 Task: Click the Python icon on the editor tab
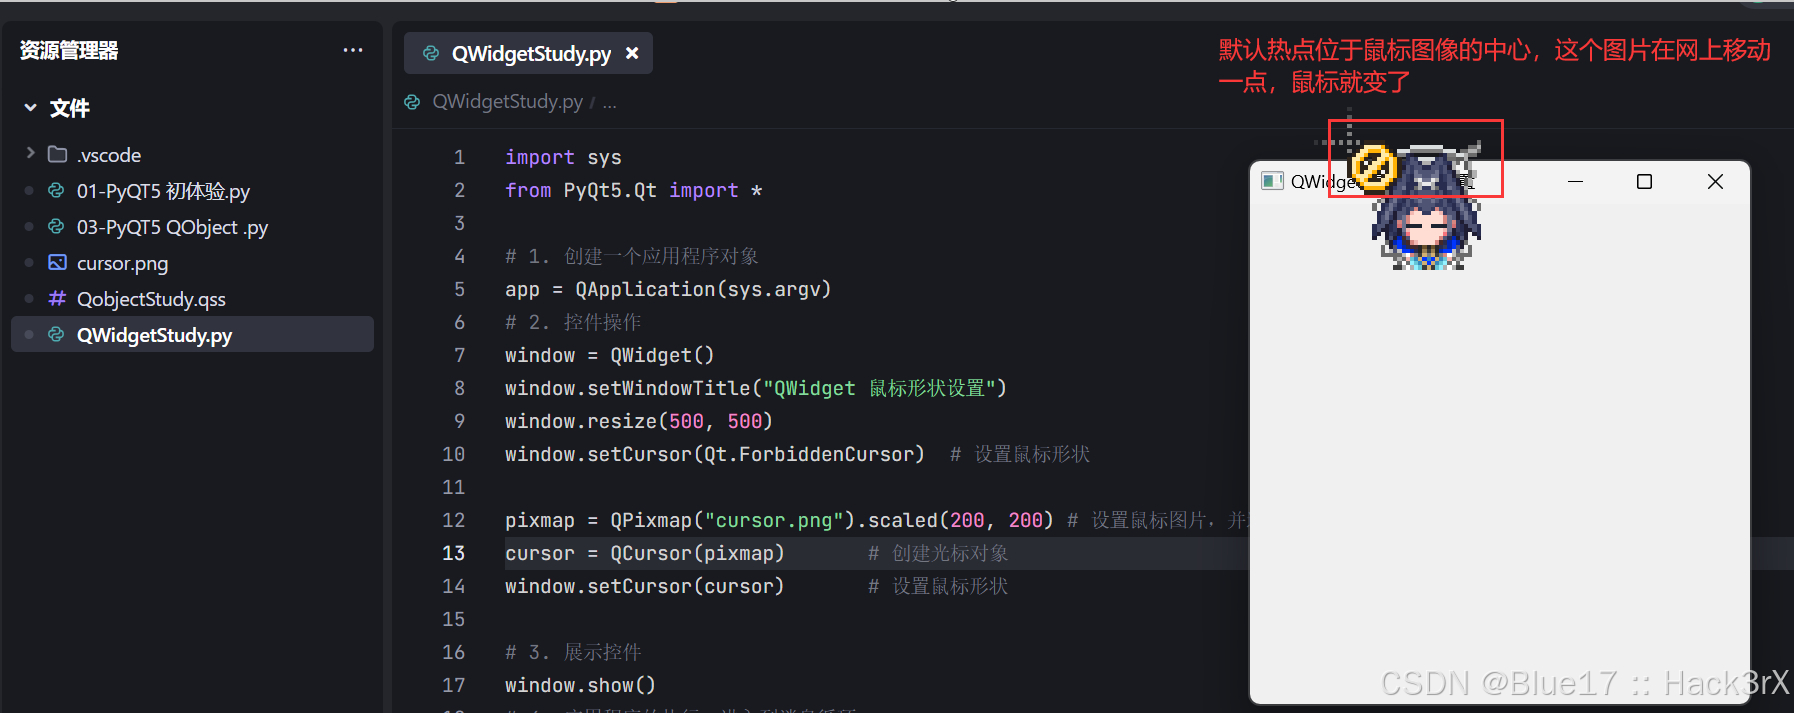click(x=431, y=53)
